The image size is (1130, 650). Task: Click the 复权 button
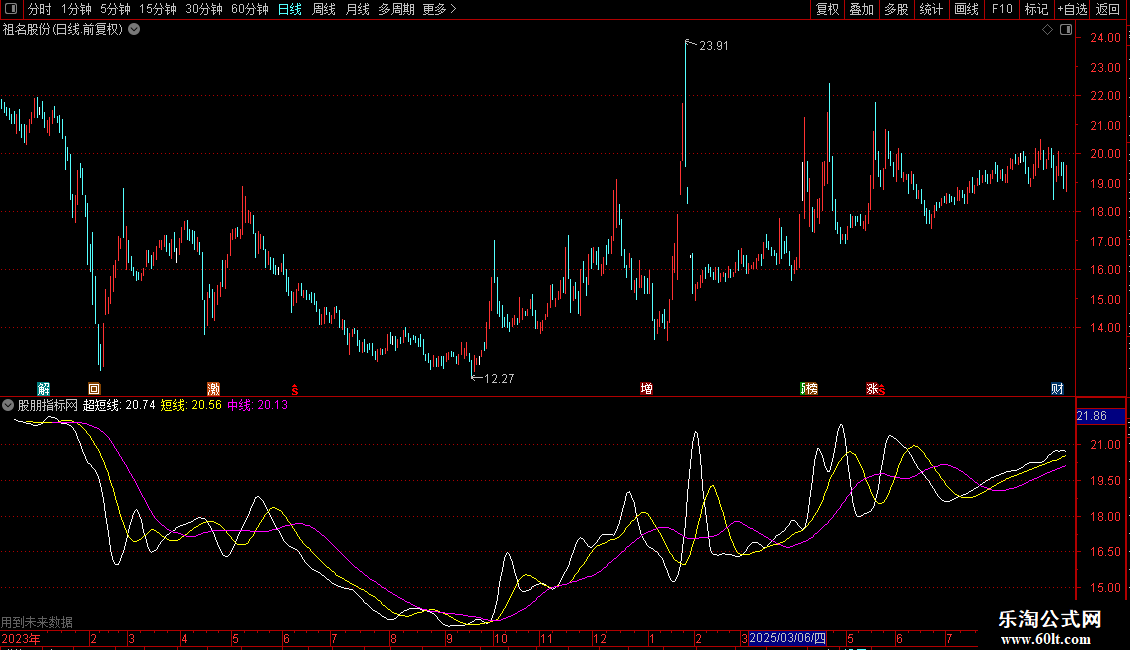827,9
